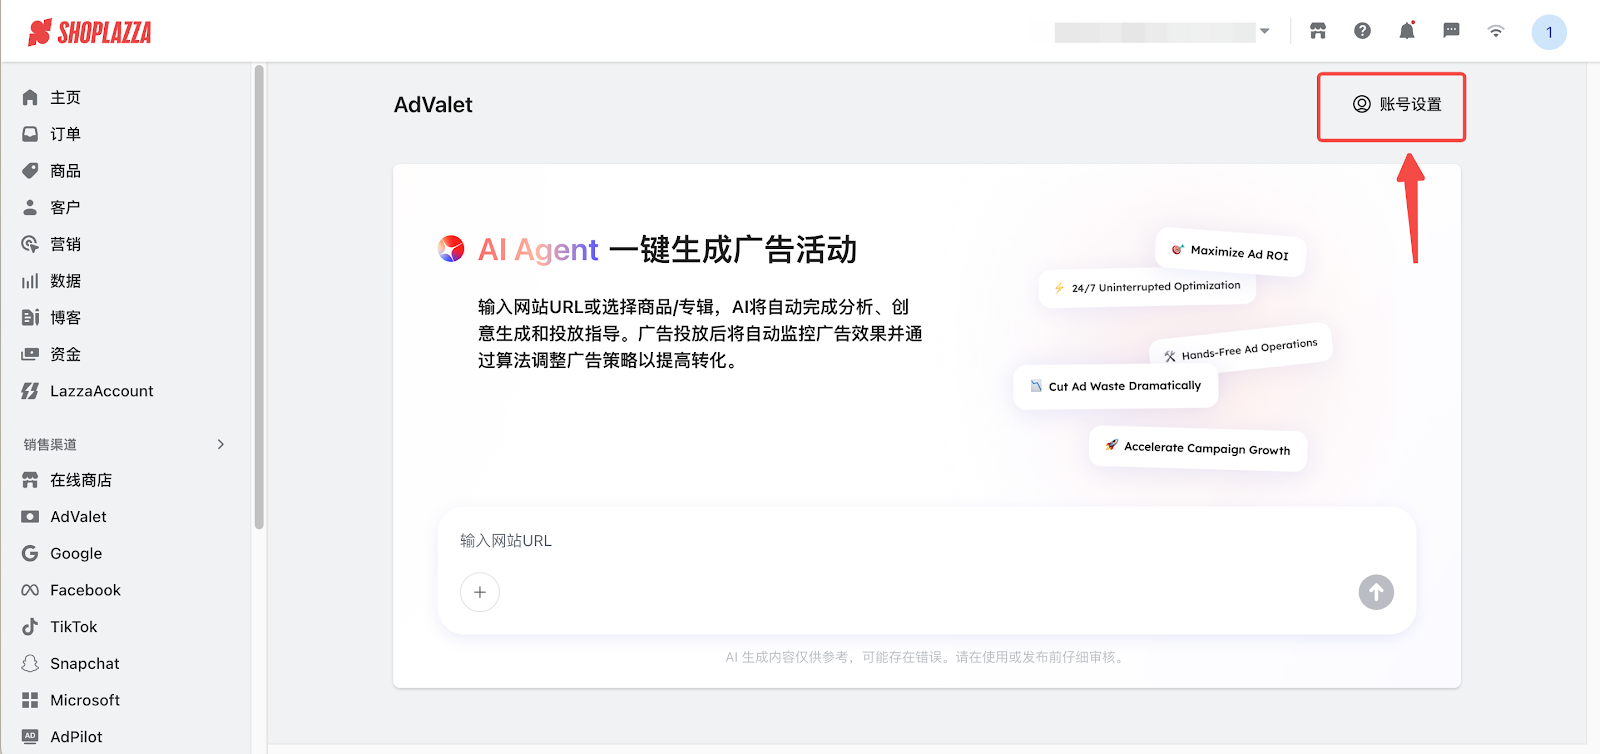
Task: Expand the 销售渠道 section chevron
Action: click(221, 444)
